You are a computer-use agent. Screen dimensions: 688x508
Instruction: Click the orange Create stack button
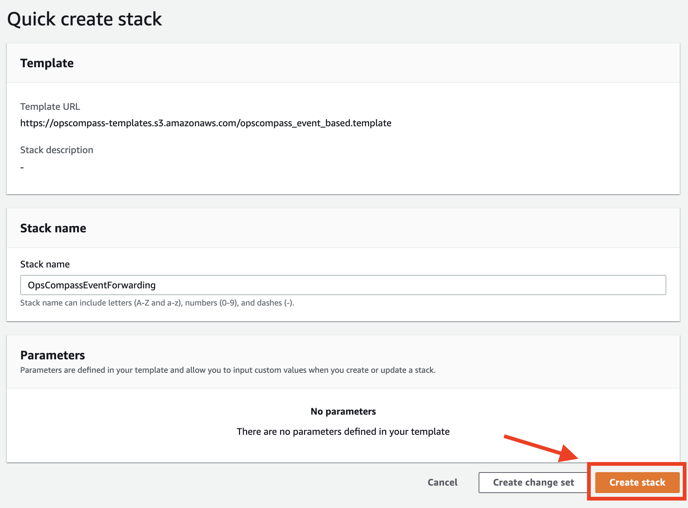[x=637, y=482]
